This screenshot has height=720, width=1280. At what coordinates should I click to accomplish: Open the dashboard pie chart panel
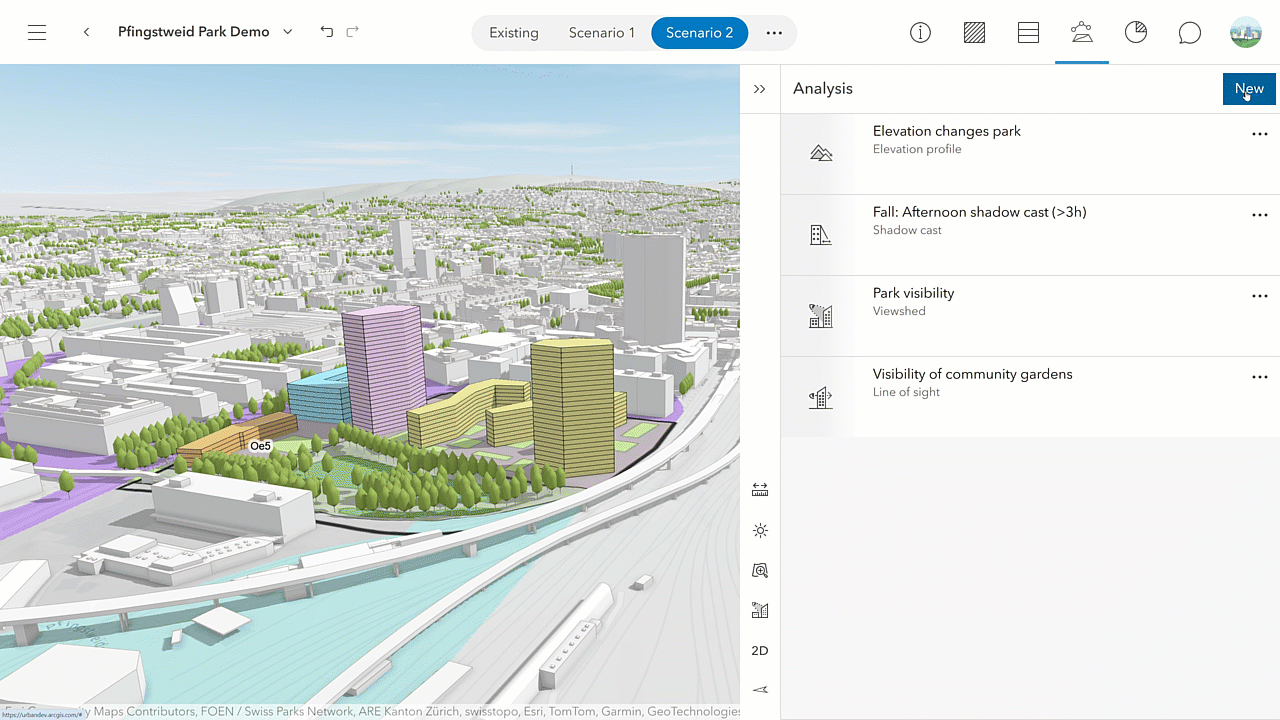pyautogui.click(x=1136, y=32)
